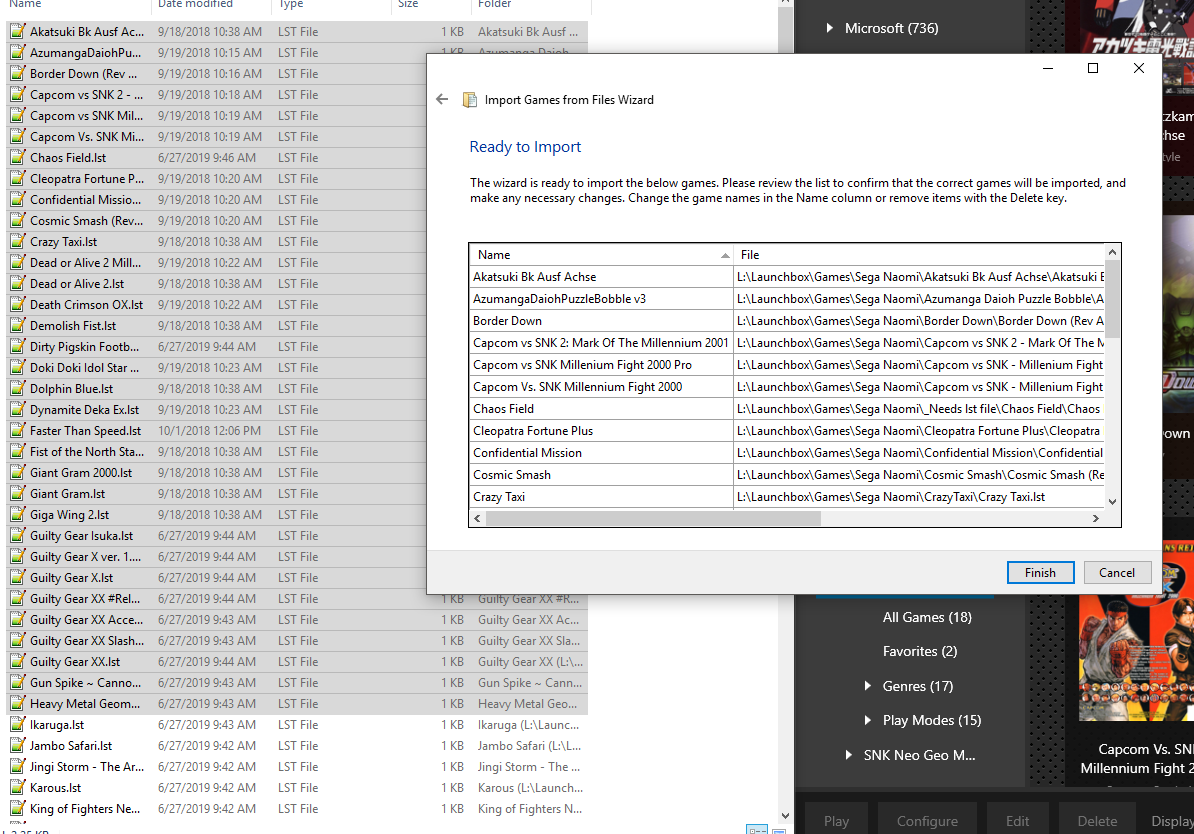The height and width of the screenshot is (834, 1194).
Task: Open Favorites (2) in sidebar
Action: tap(919, 651)
